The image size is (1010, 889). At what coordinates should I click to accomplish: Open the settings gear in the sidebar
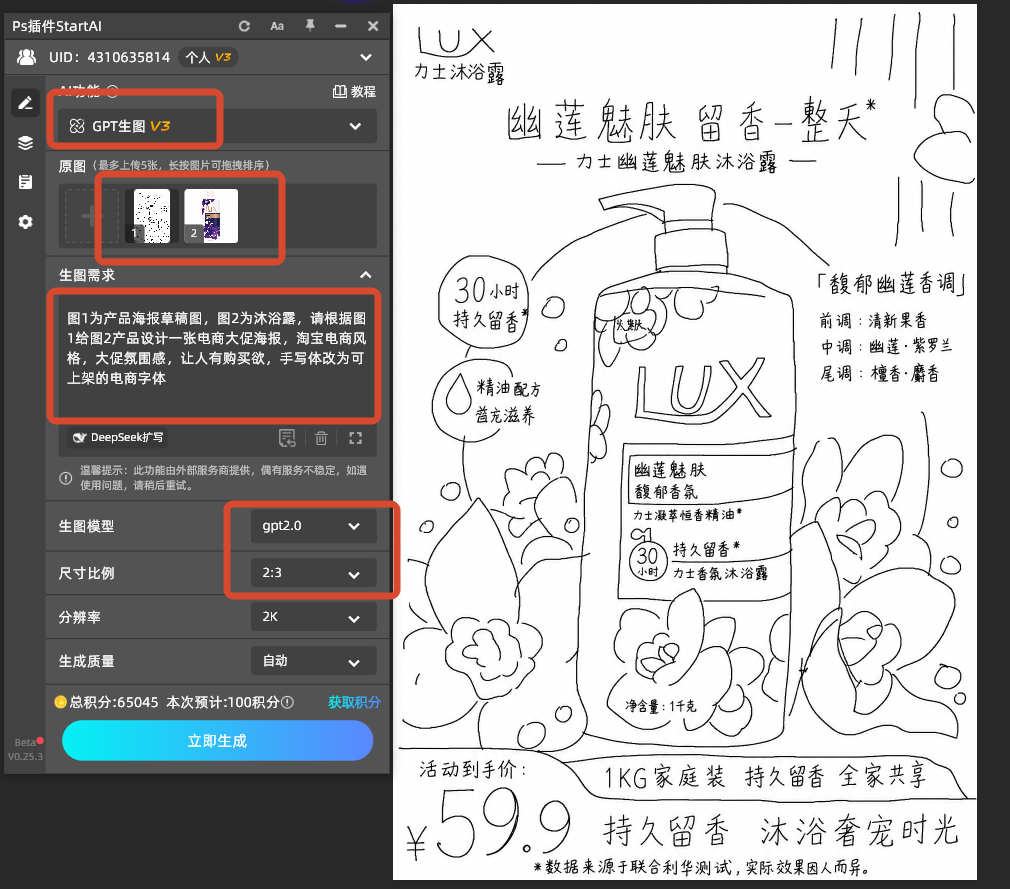pos(25,222)
